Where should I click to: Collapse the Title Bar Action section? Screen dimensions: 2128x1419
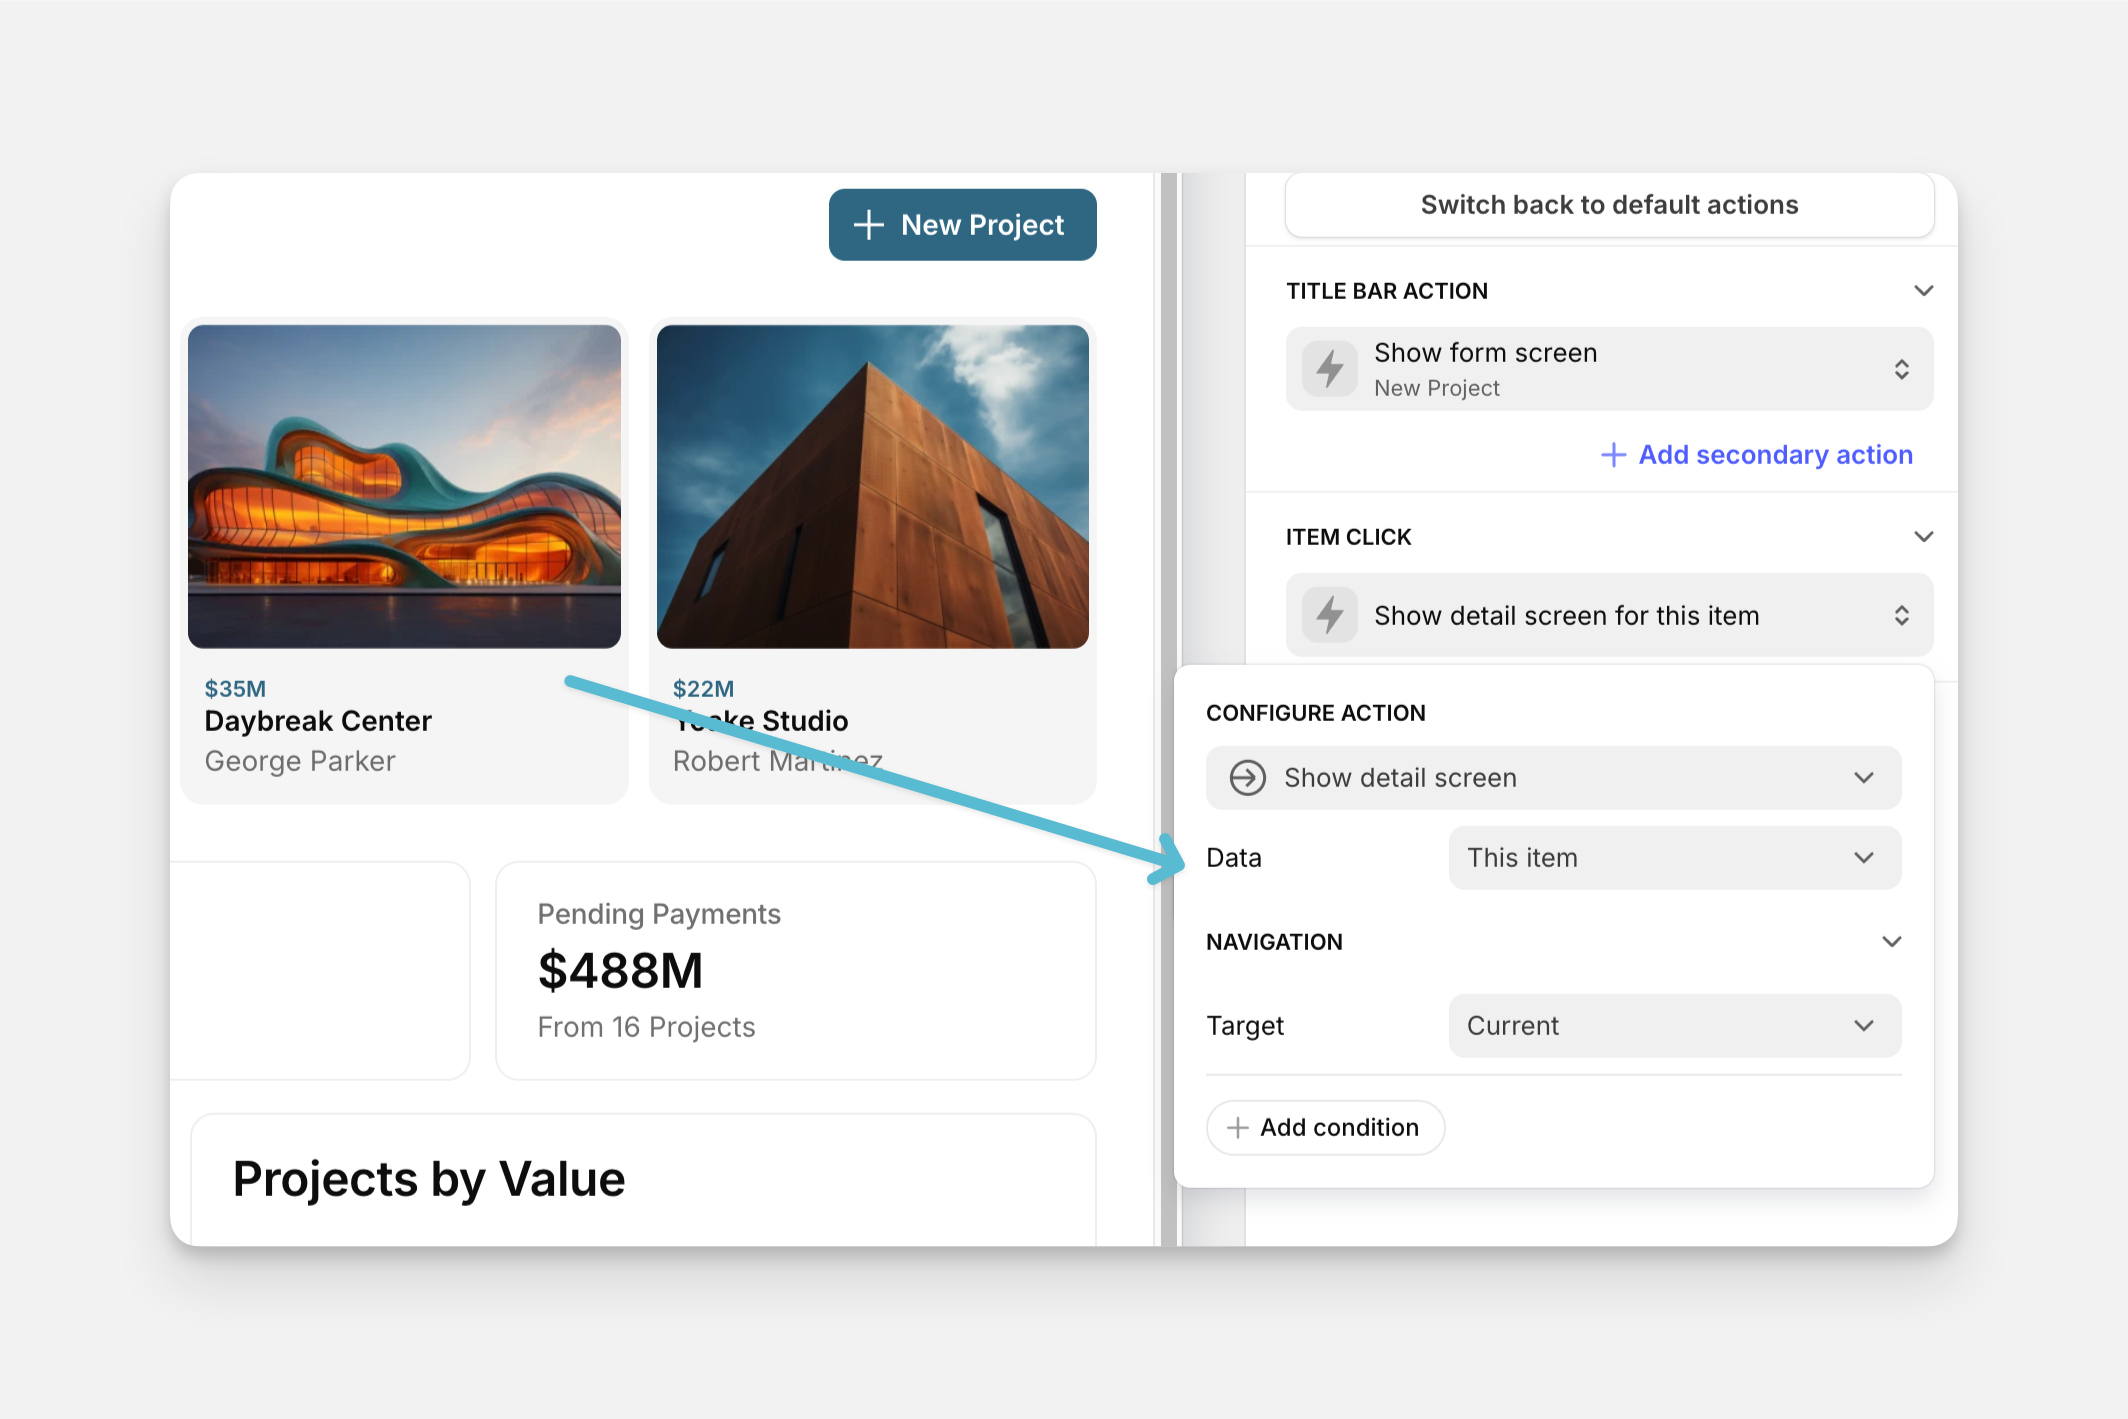tap(1923, 291)
